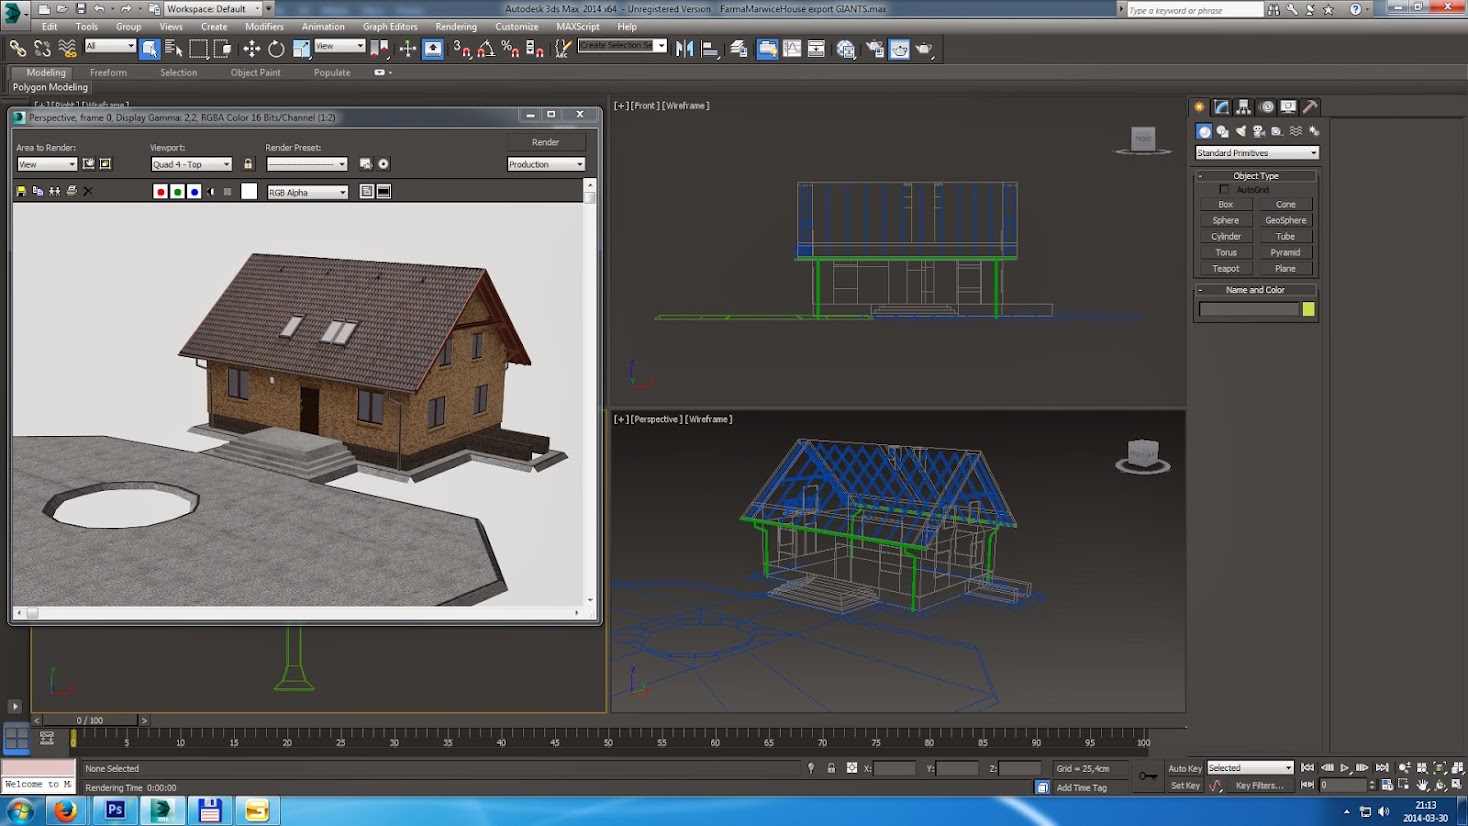Open the Rendering menu
This screenshot has width=1468, height=826.
pyautogui.click(x=455, y=27)
